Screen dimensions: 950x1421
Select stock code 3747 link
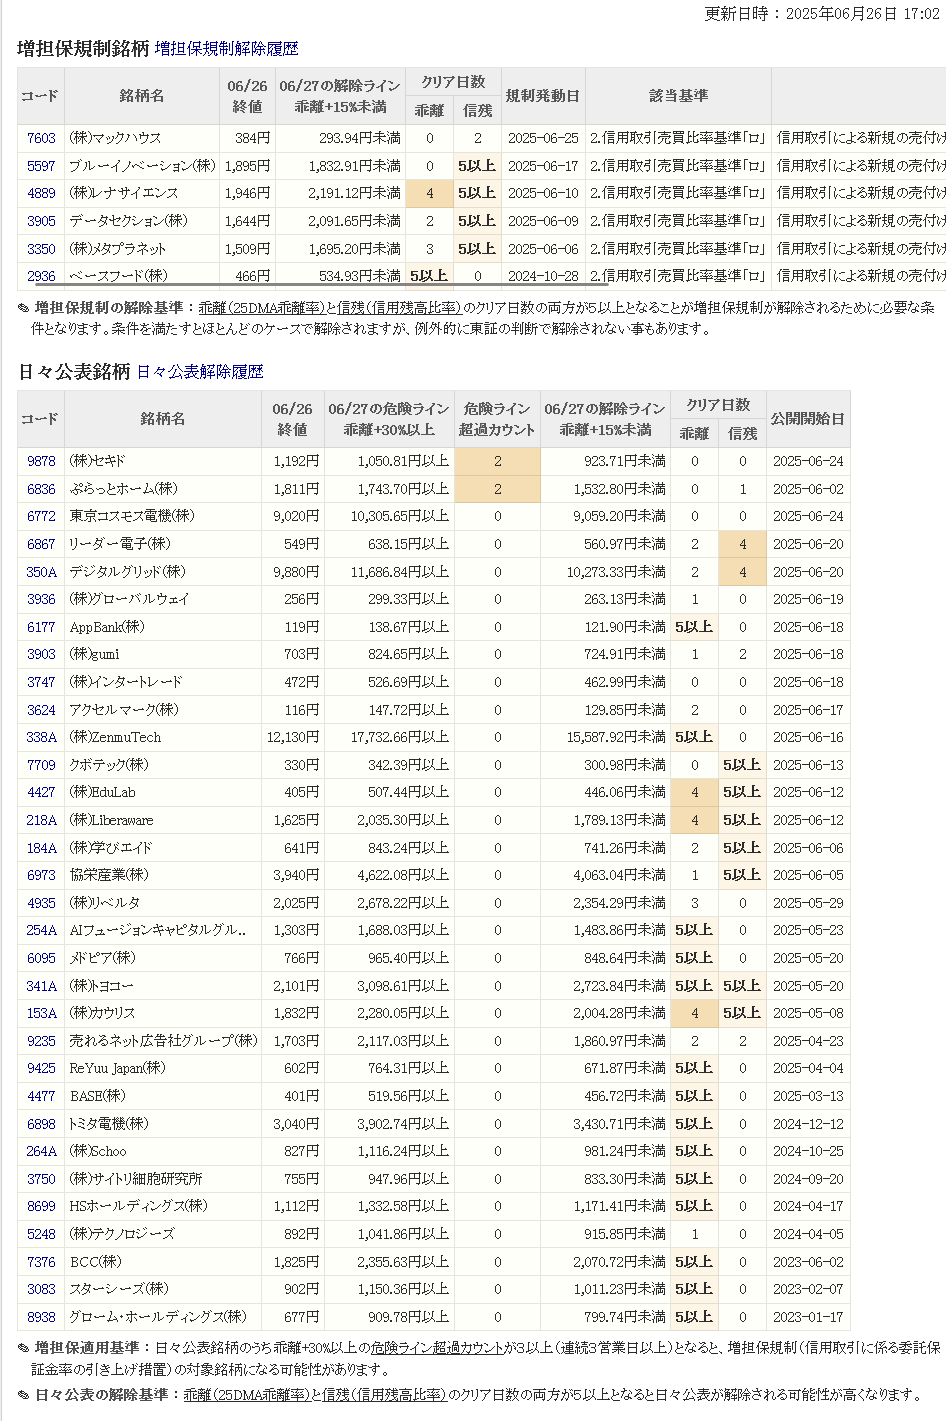[41, 682]
